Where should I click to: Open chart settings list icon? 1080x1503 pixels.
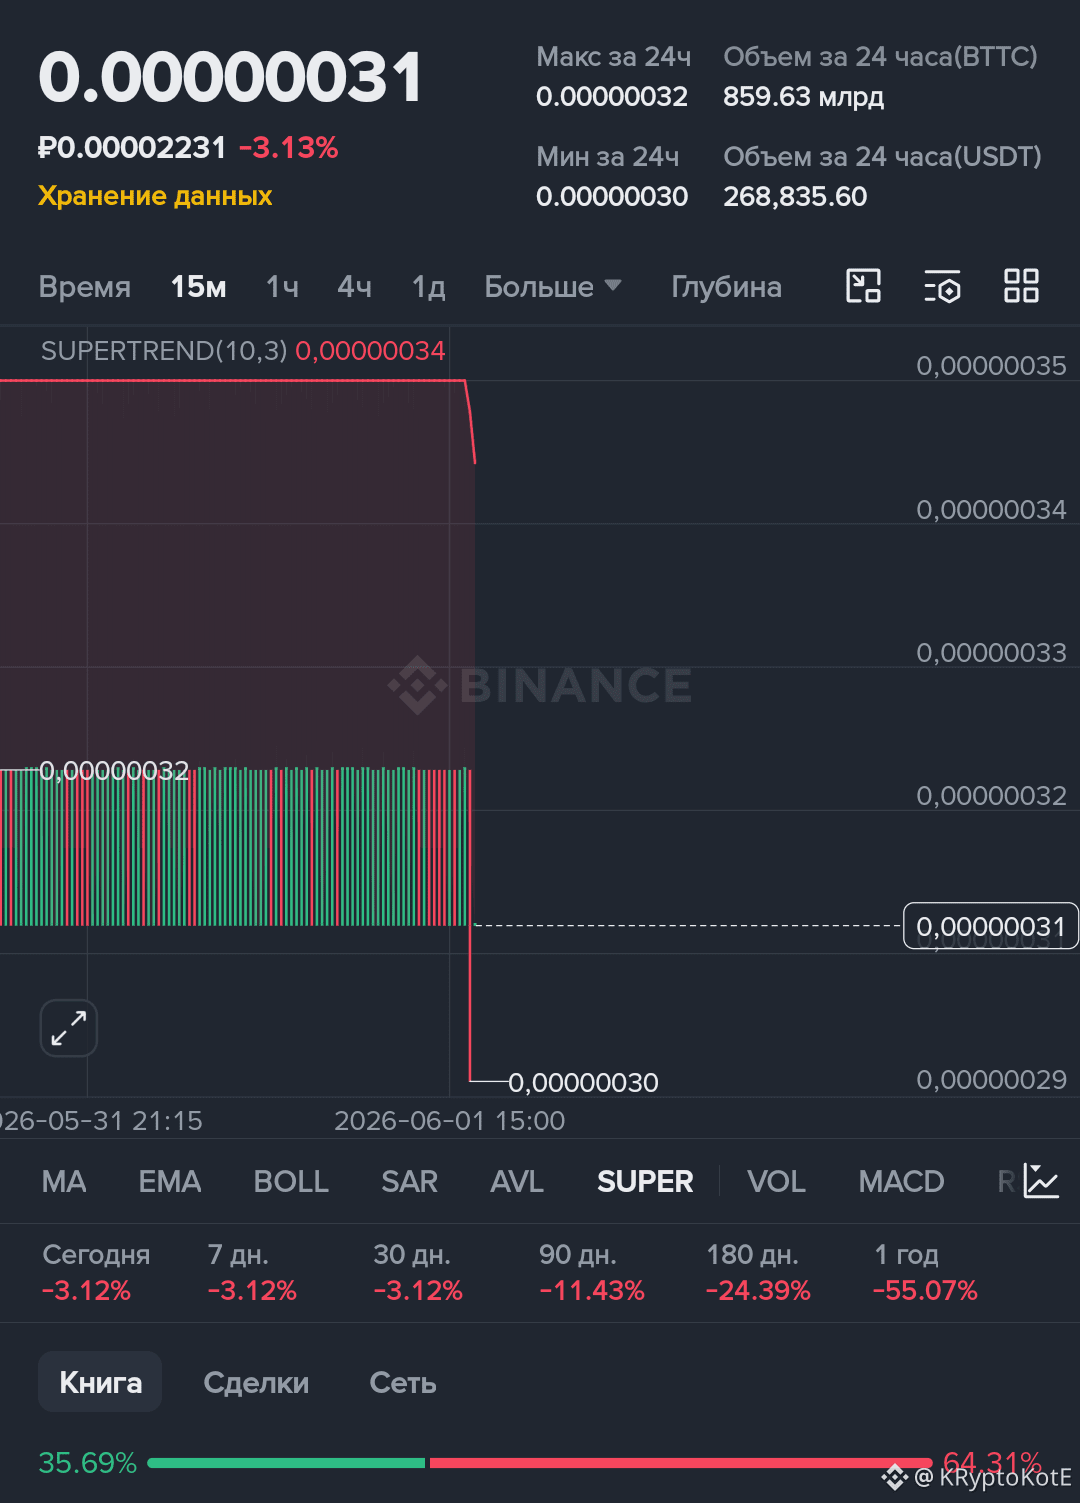point(942,286)
